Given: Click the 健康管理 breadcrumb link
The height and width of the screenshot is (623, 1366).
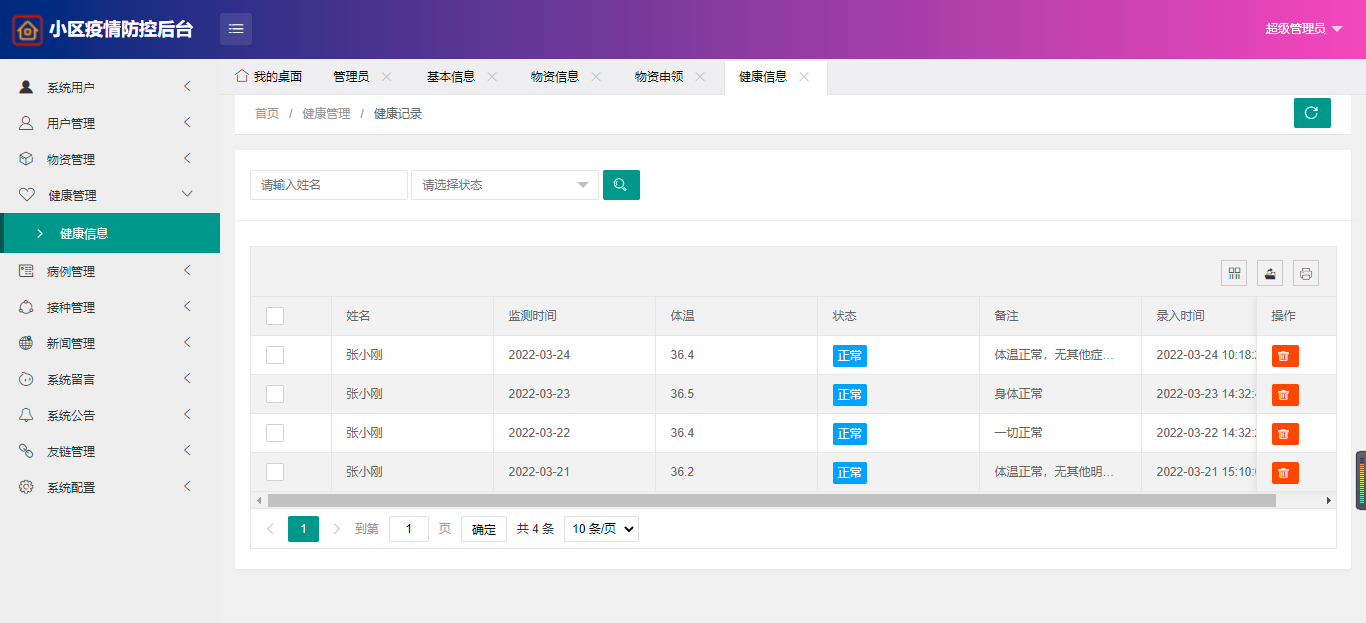Looking at the screenshot, I should click(327, 114).
